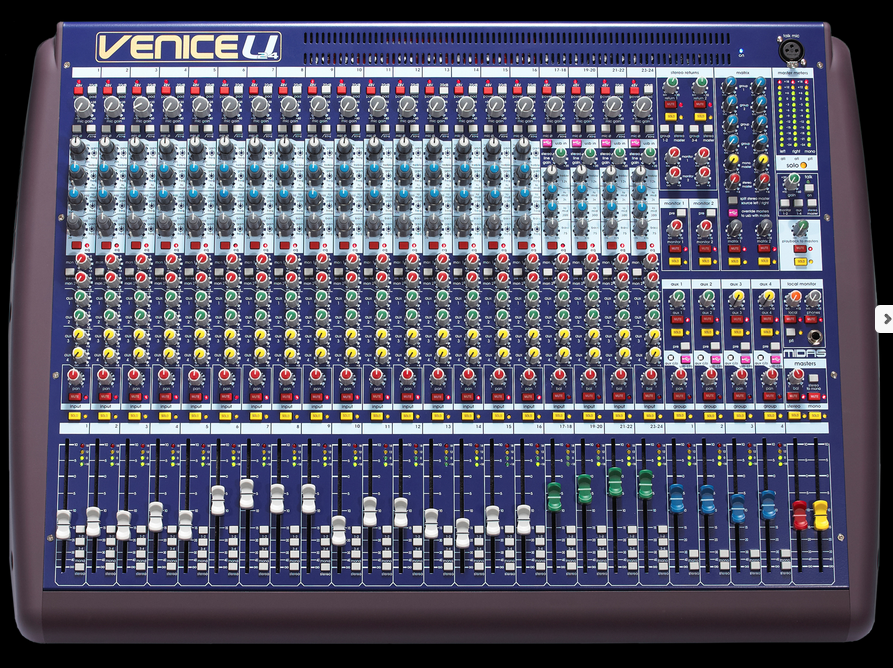This screenshot has width=893, height=668.
Task: Mute stereo return 1
Action: click(x=670, y=104)
